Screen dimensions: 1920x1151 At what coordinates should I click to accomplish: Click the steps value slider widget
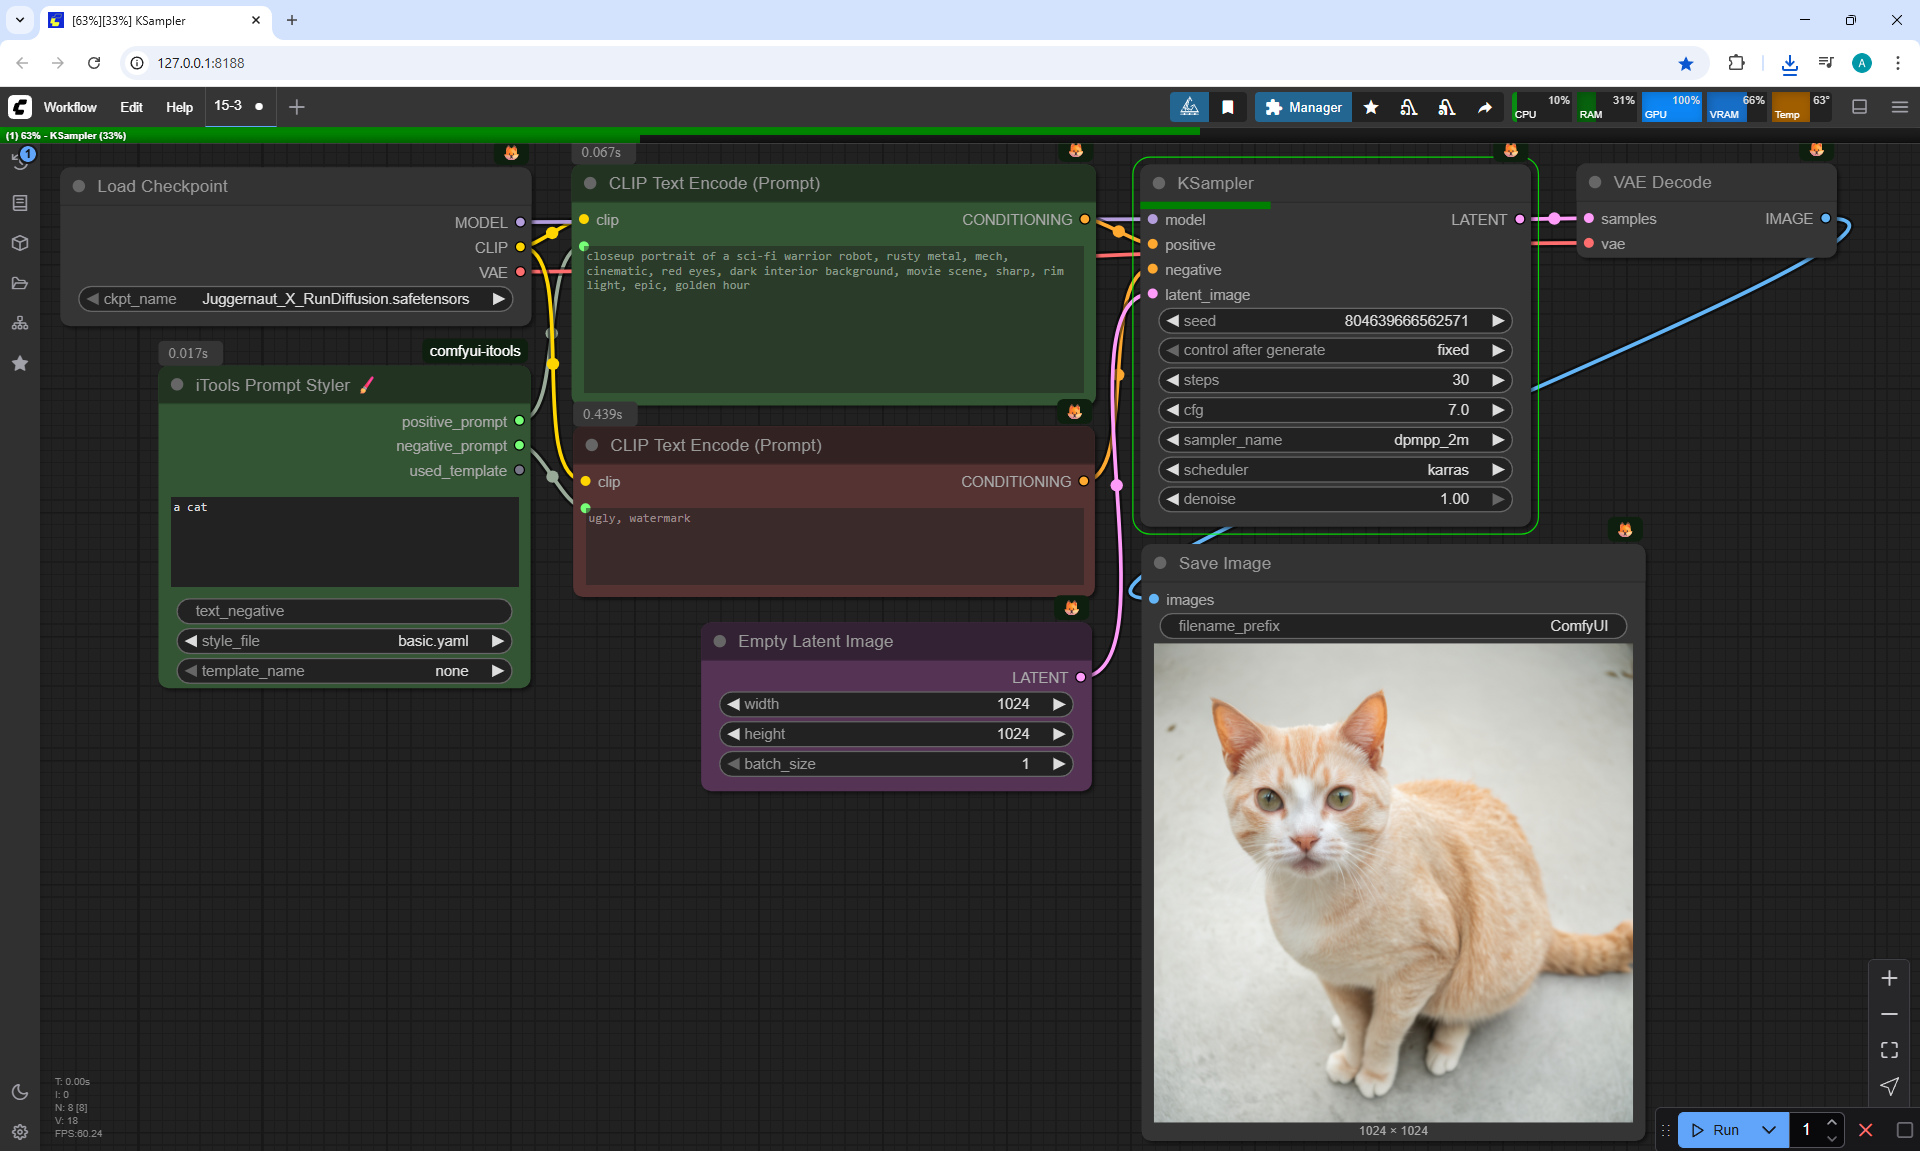click(1334, 380)
